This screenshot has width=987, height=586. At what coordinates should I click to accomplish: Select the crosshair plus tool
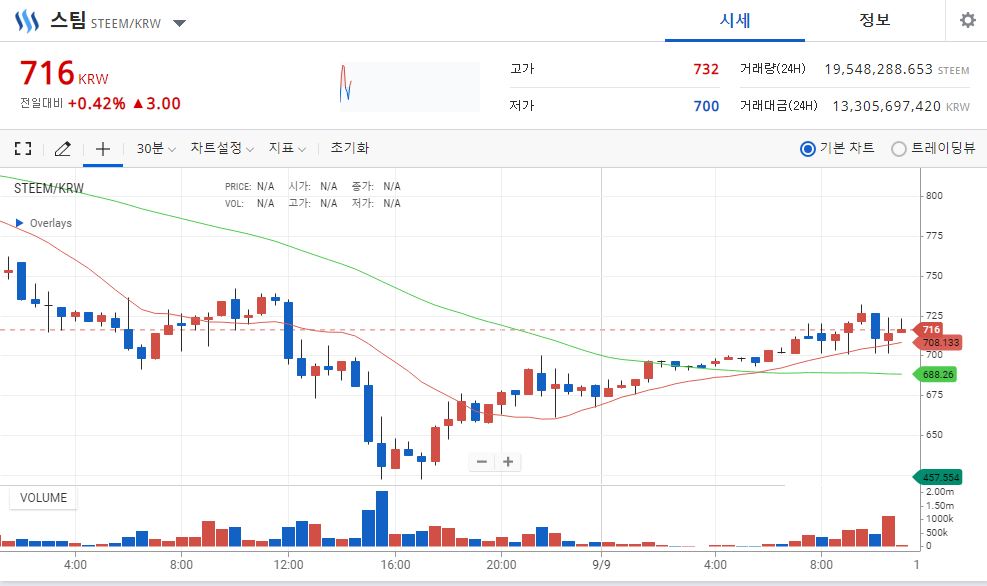click(x=103, y=149)
